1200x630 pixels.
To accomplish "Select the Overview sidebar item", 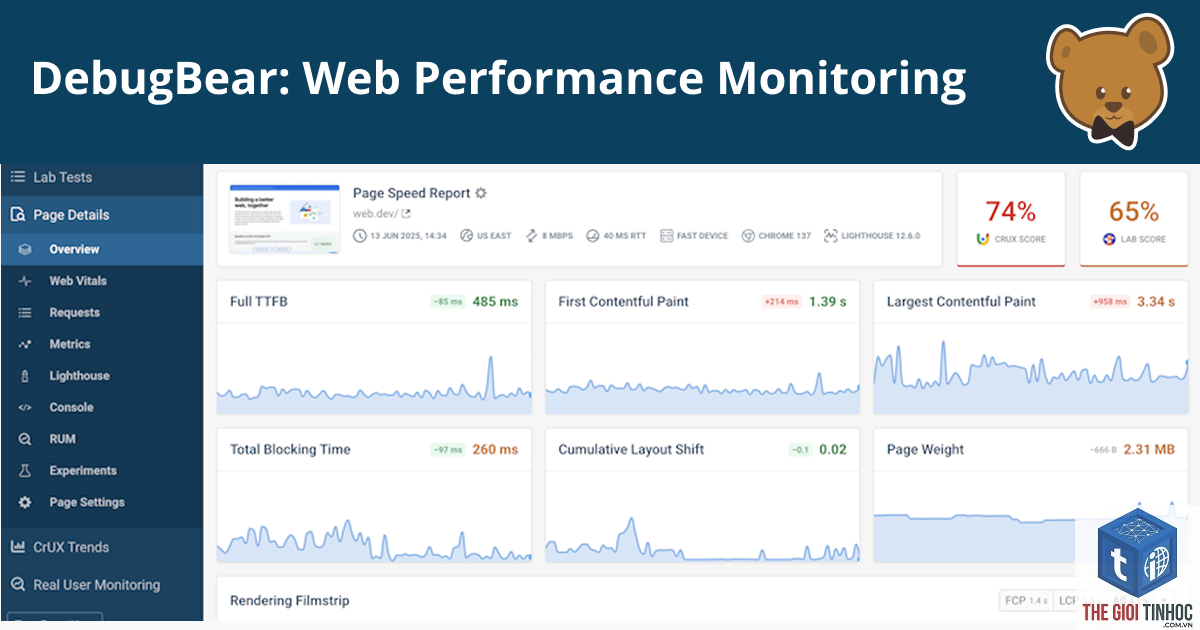I will click(x=101, y=249).
